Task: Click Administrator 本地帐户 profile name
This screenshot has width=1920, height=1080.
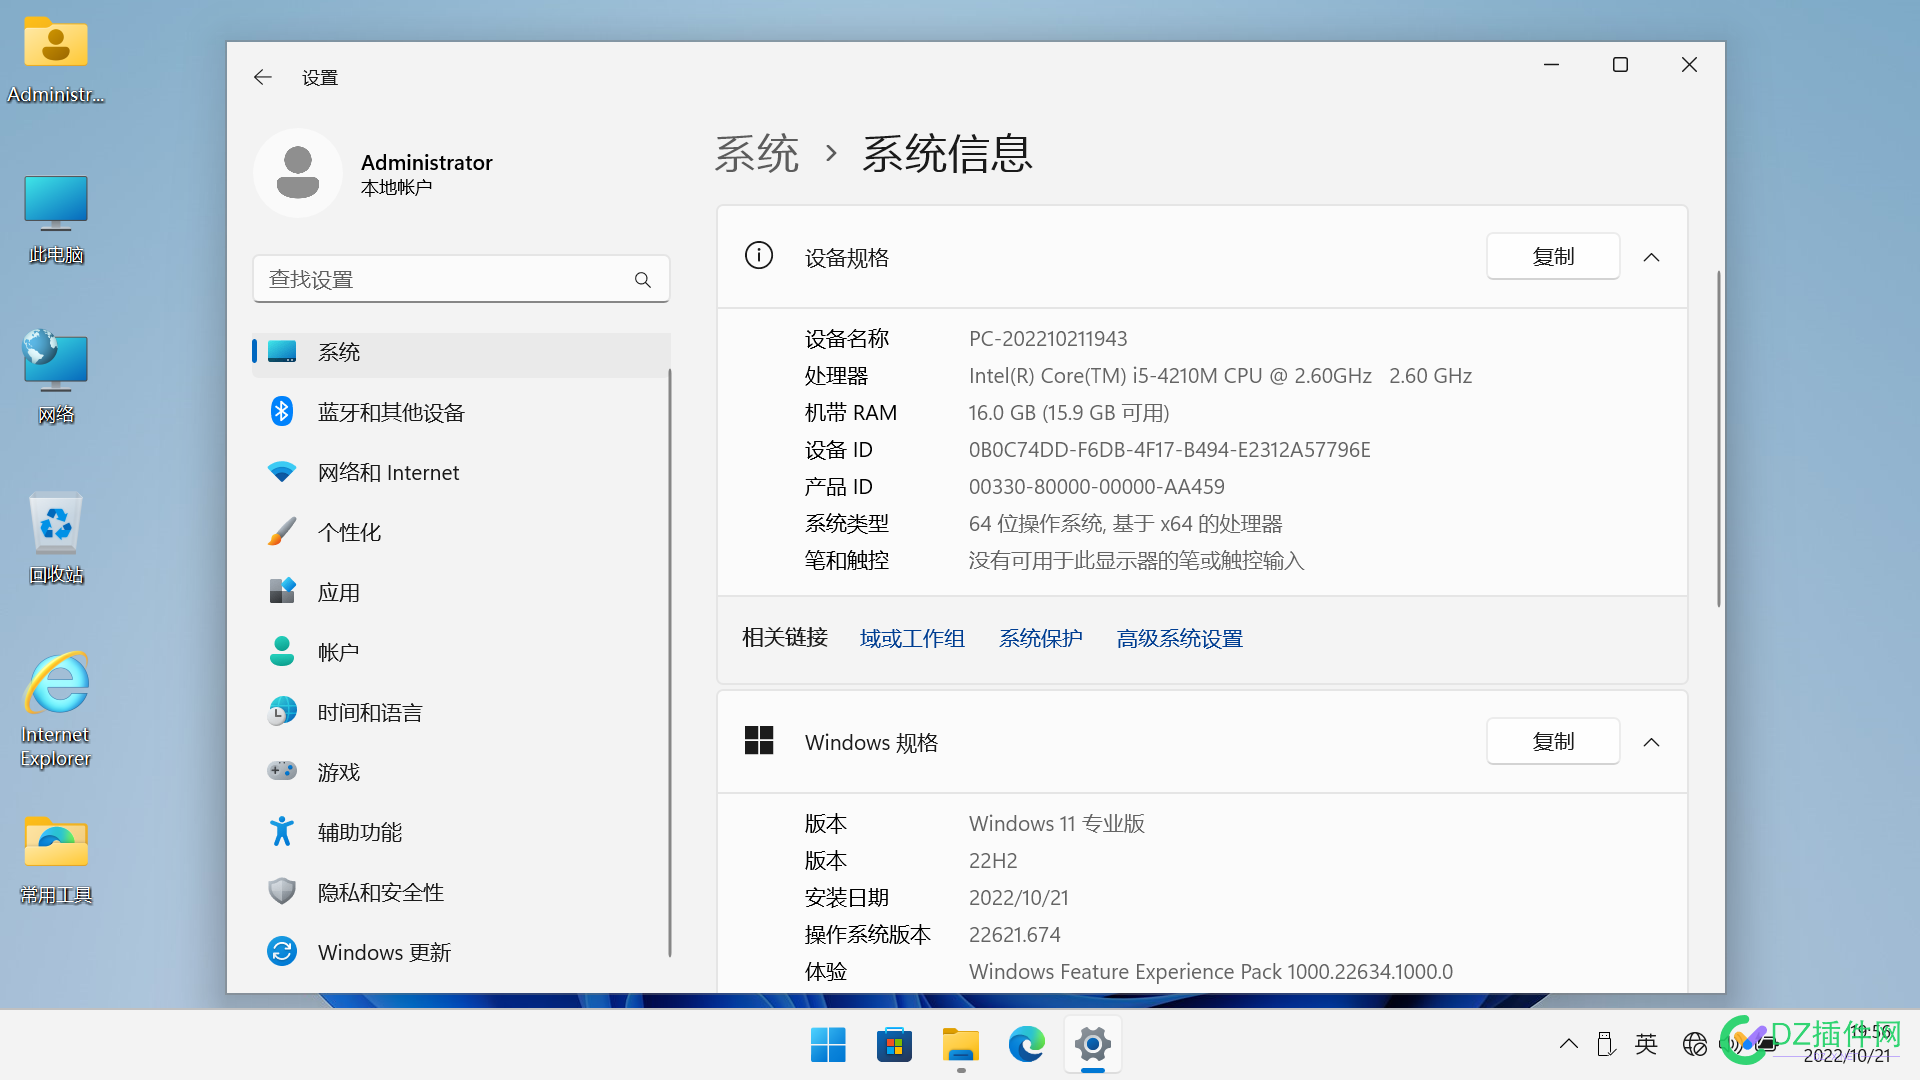Action: click(427, 174)
